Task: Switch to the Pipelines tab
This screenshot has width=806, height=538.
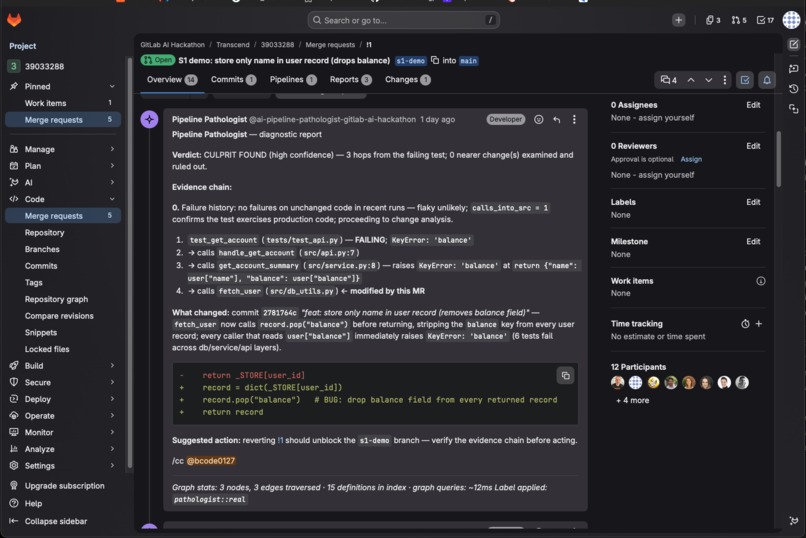Action: [293, 80]
